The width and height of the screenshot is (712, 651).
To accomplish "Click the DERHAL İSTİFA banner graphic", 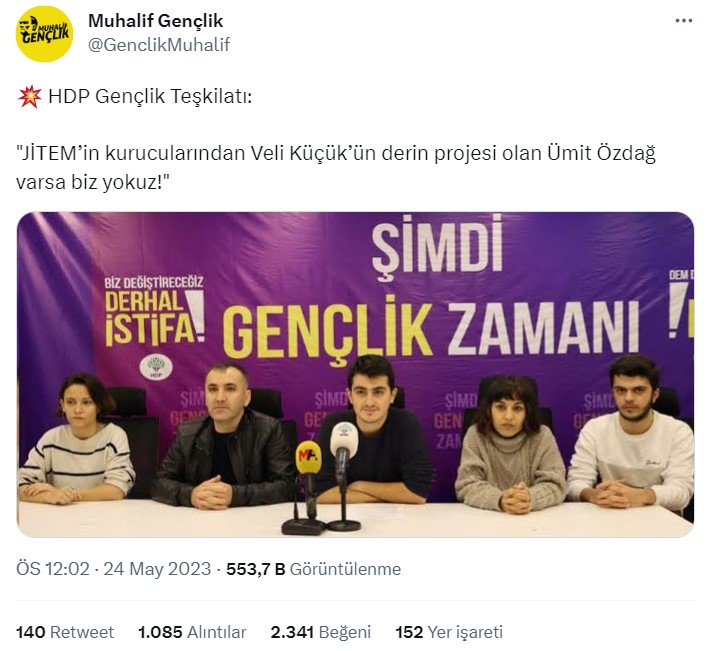I will tap(154, 310).
